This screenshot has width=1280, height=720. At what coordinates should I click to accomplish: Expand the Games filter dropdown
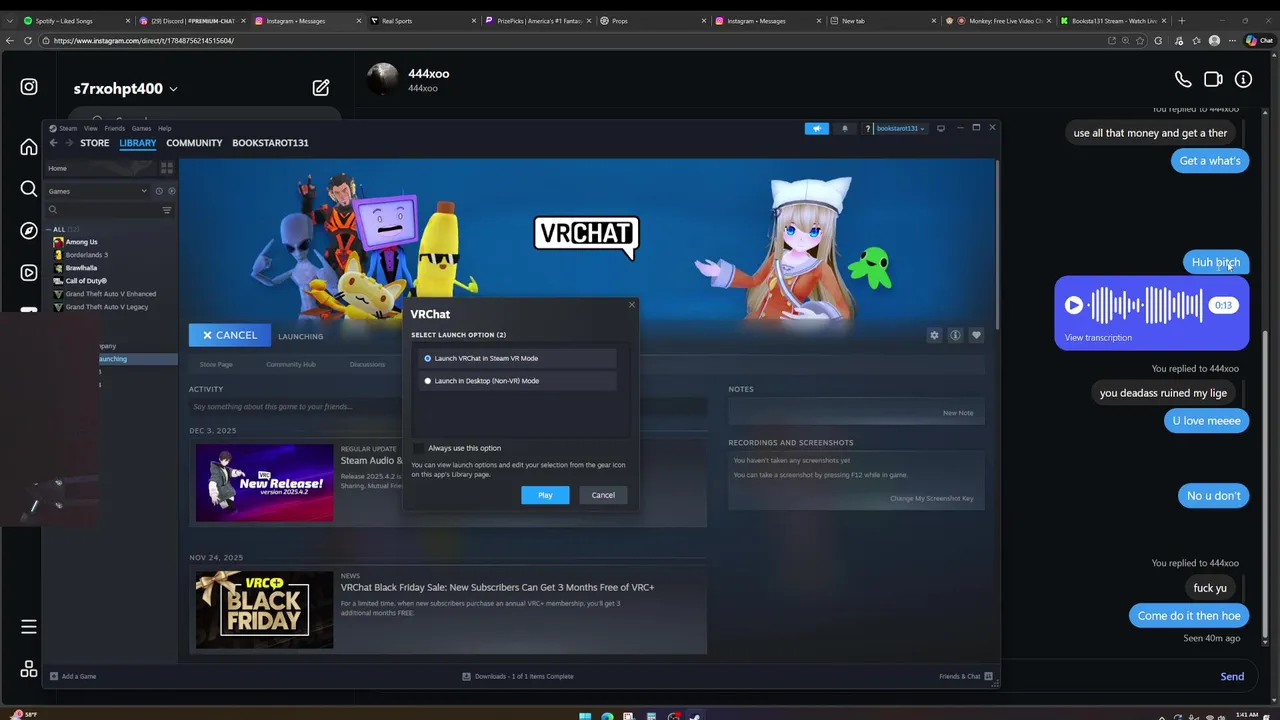[x=98, y=191]
